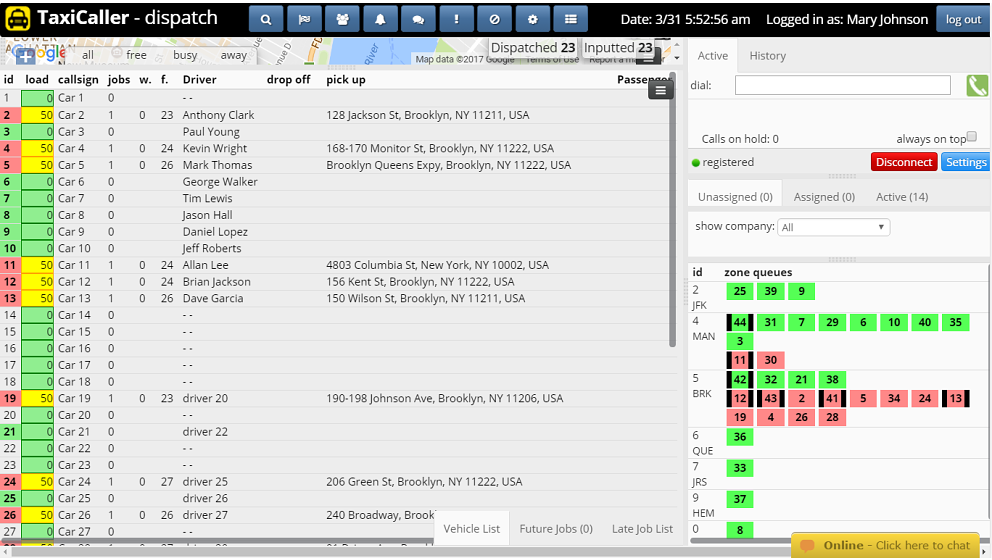The height and width of the screenshot is (560, 992).
Task: Open the gear settings toolbar icon
Action: click(x=532, y=19)
